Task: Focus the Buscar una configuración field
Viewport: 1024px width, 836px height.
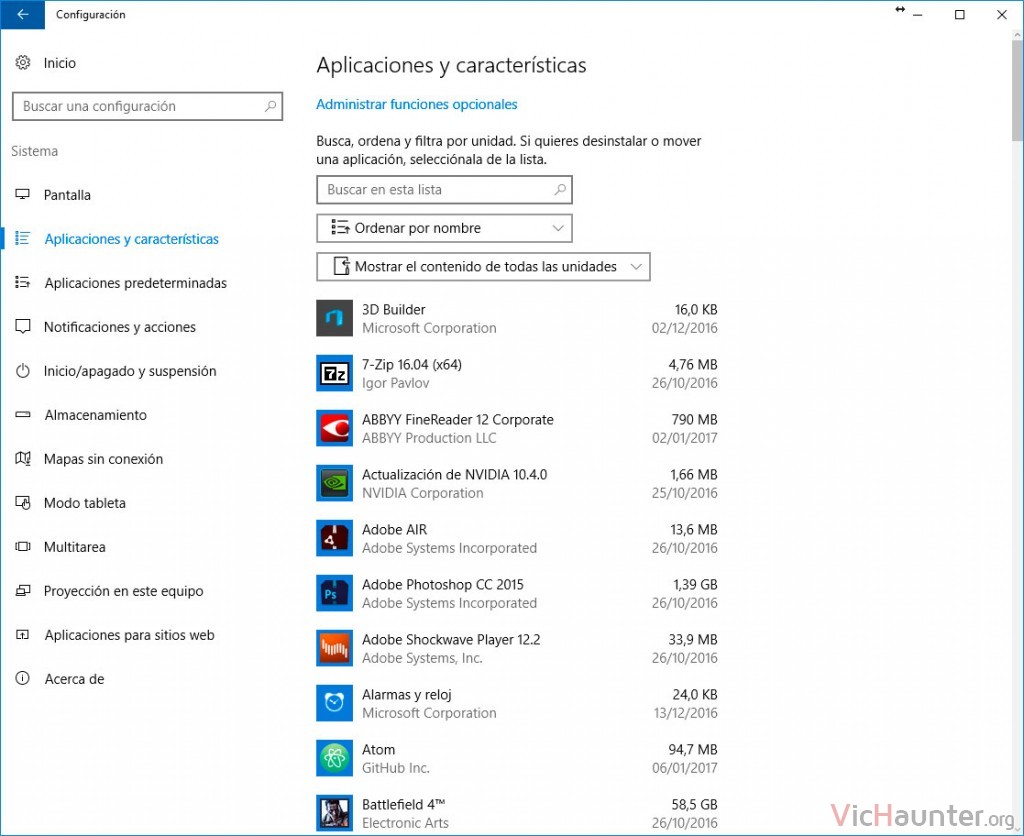Action: coord(147,106)
